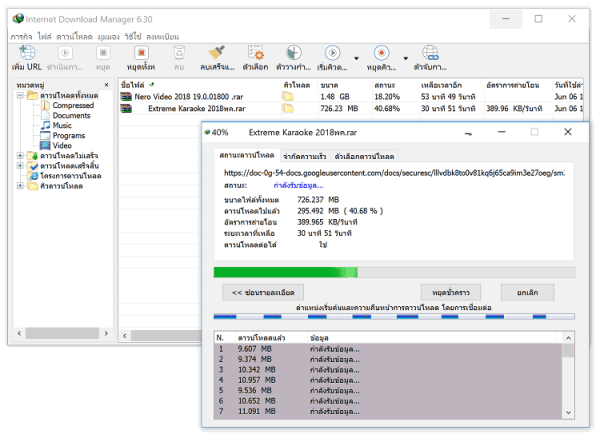Click connection list scroll up arrow
The height and width of the screenshot is (438, 600).
568,338
